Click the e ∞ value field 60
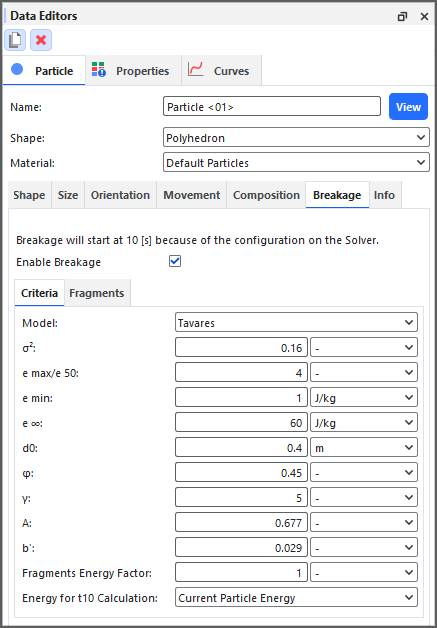This screenshot has height=628, width=437. pos(241,423)
